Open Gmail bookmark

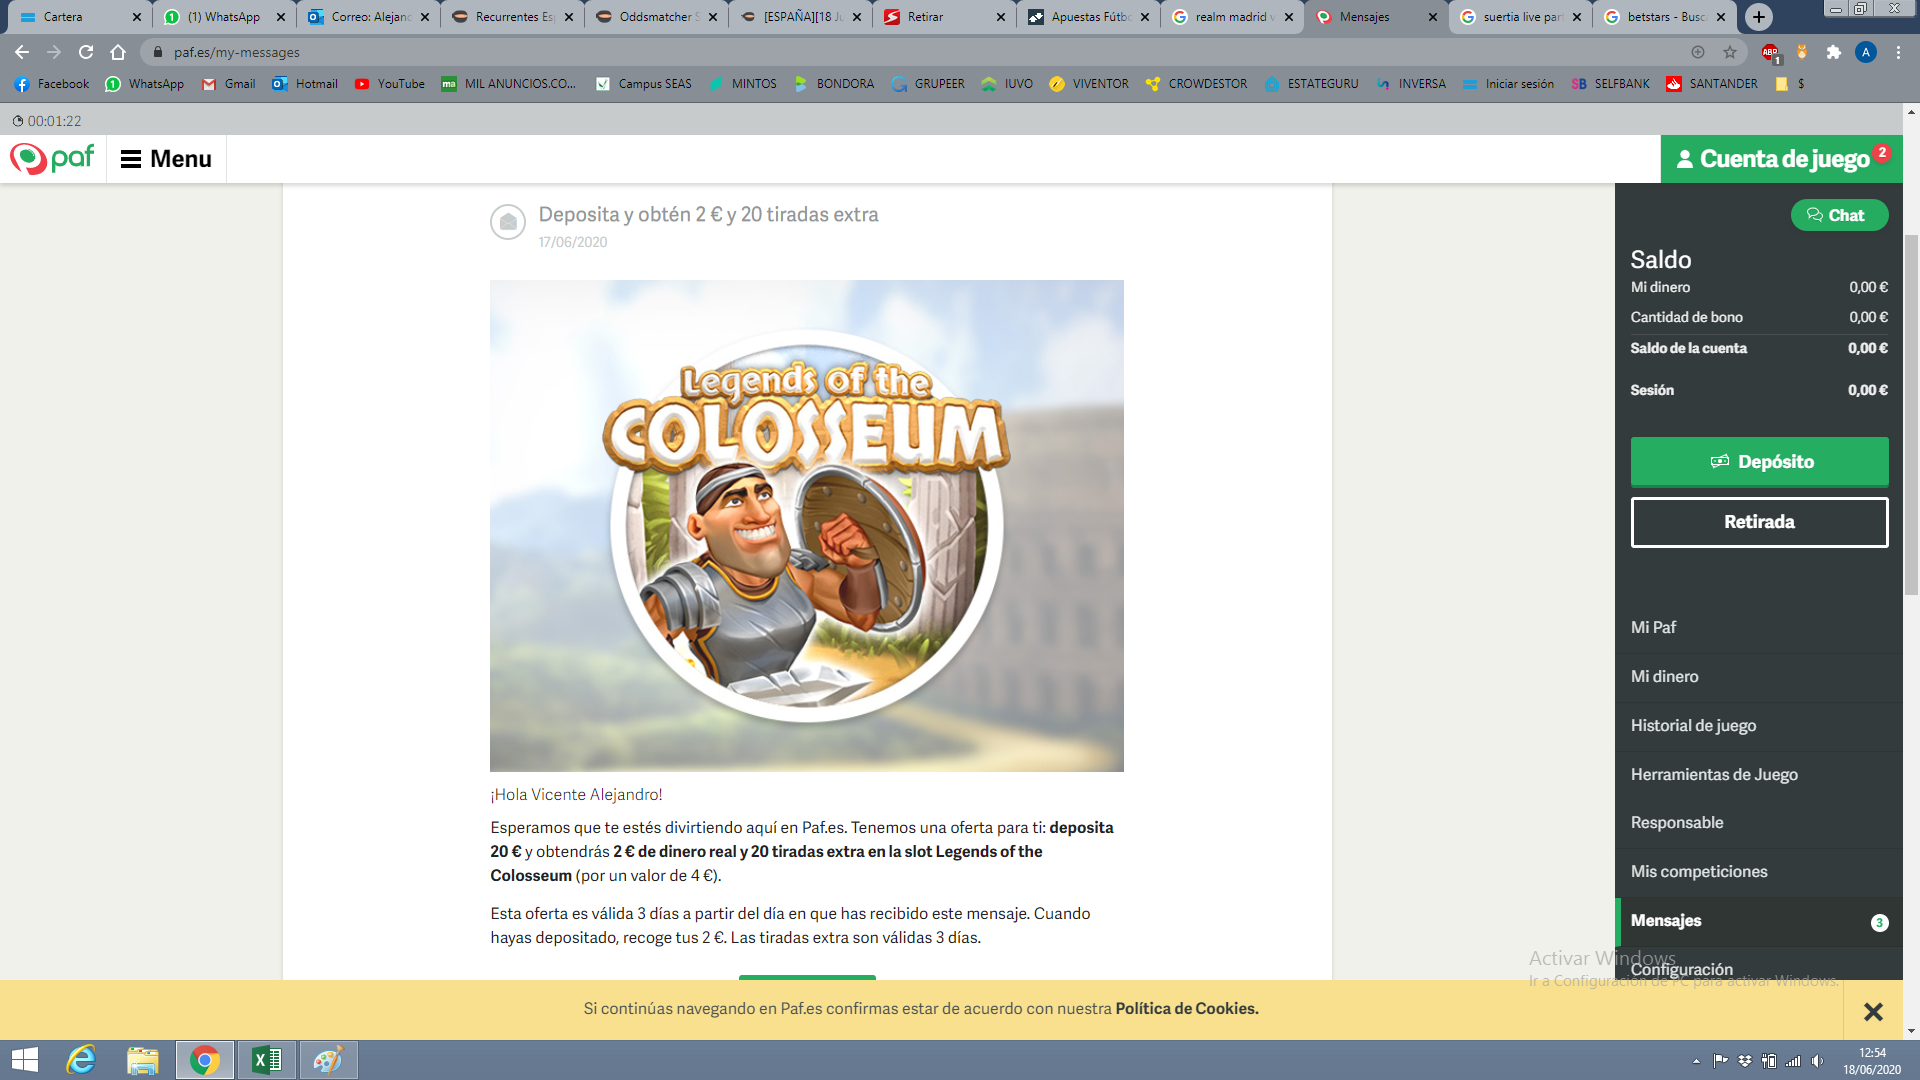click(x=229, y=84)
